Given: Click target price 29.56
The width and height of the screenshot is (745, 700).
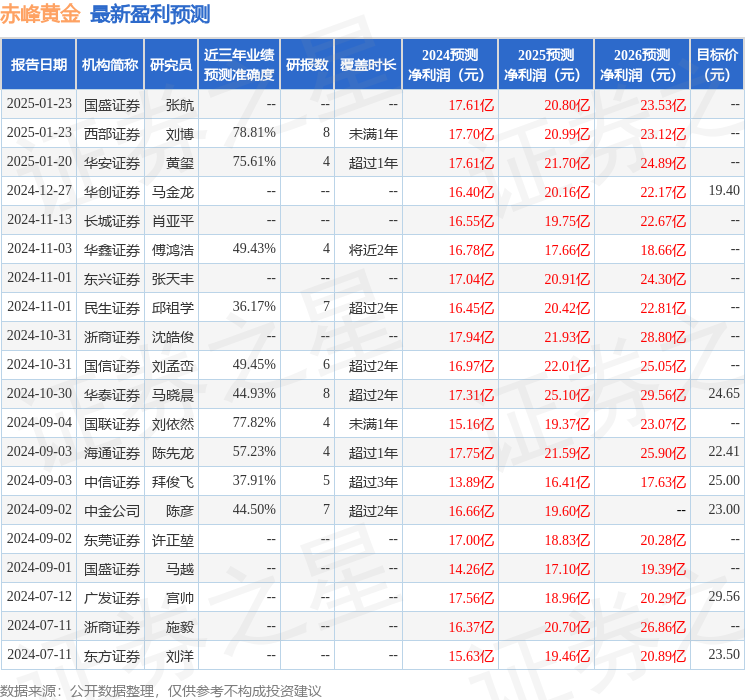Looking at the screenshot, I should [724, 596].
